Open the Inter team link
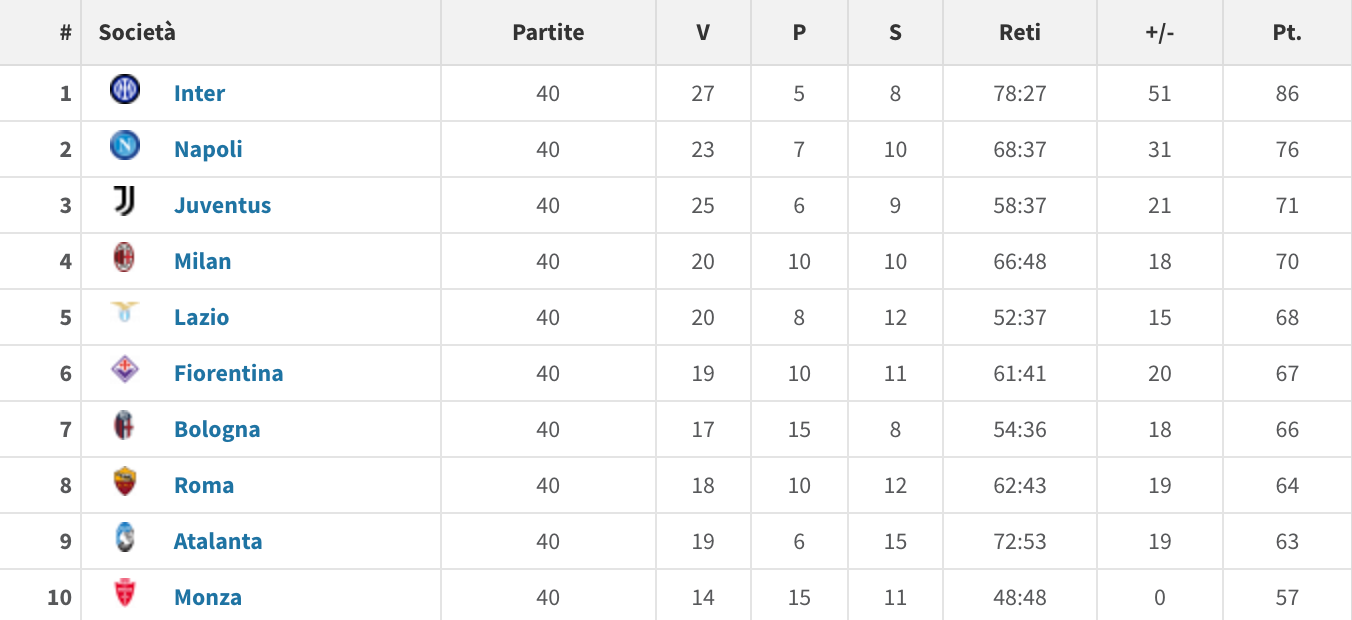The image size is (1352, 620). click(x=199, y=93)
